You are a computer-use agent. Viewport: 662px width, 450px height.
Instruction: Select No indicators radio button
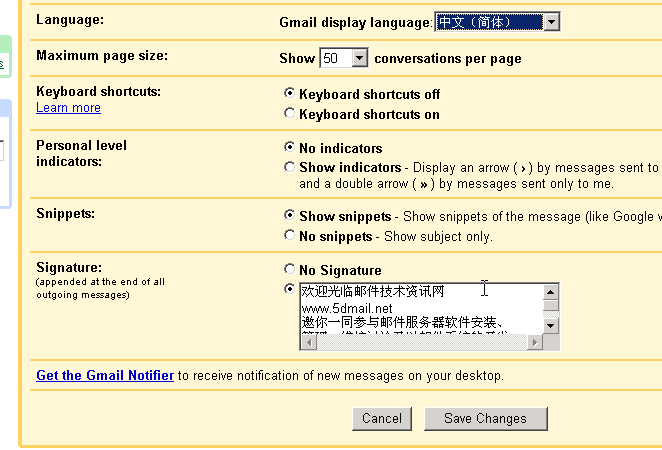(289, 146)
